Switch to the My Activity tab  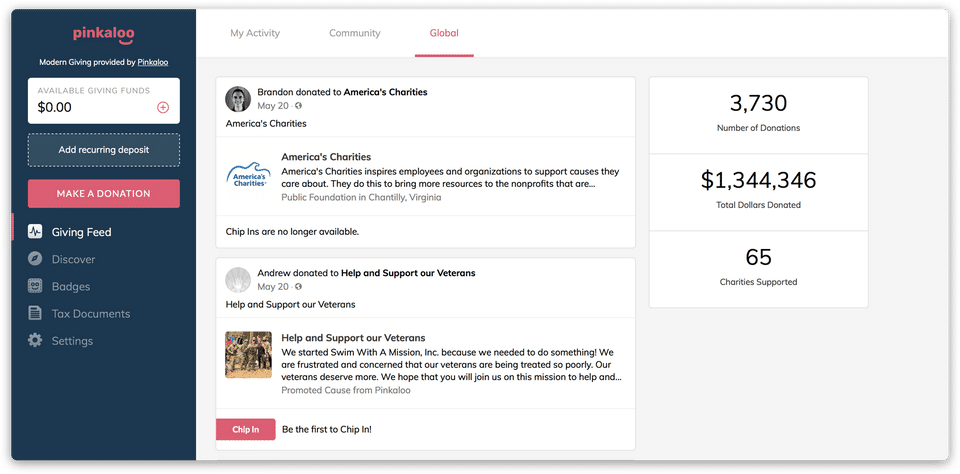tap(255, 33)
